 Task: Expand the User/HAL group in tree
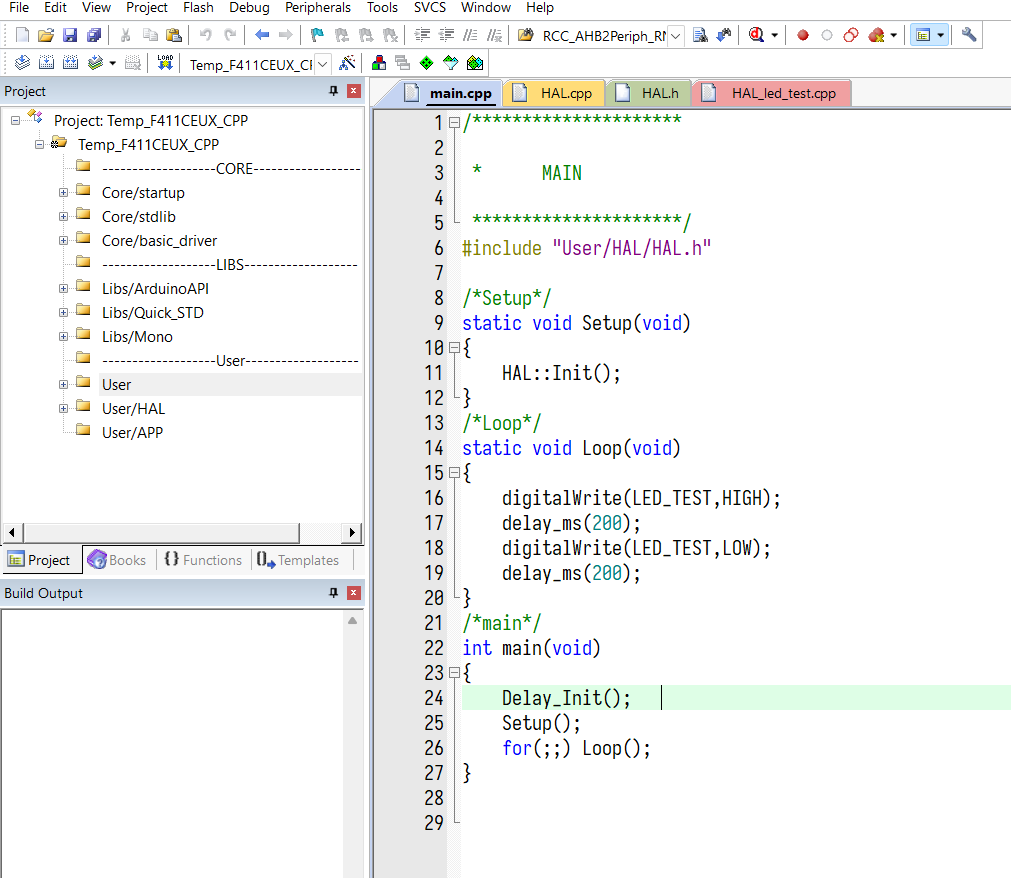pyautogui.click(x=63, y=408)
